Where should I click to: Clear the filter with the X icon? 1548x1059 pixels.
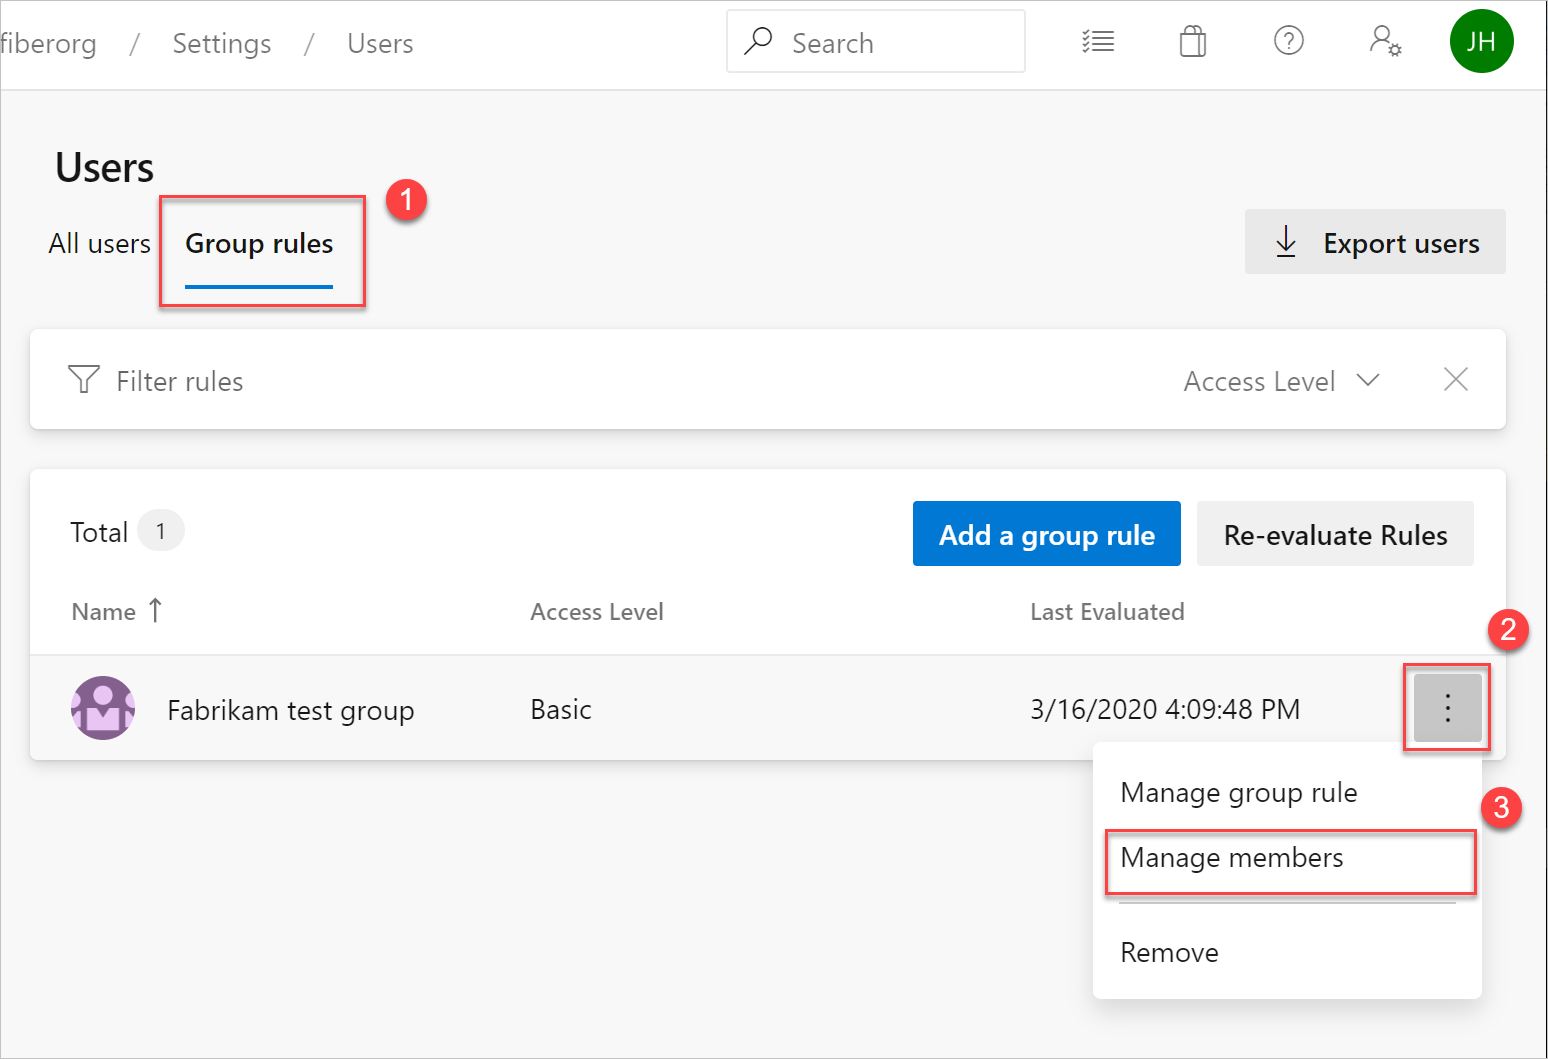(1456, 380)
